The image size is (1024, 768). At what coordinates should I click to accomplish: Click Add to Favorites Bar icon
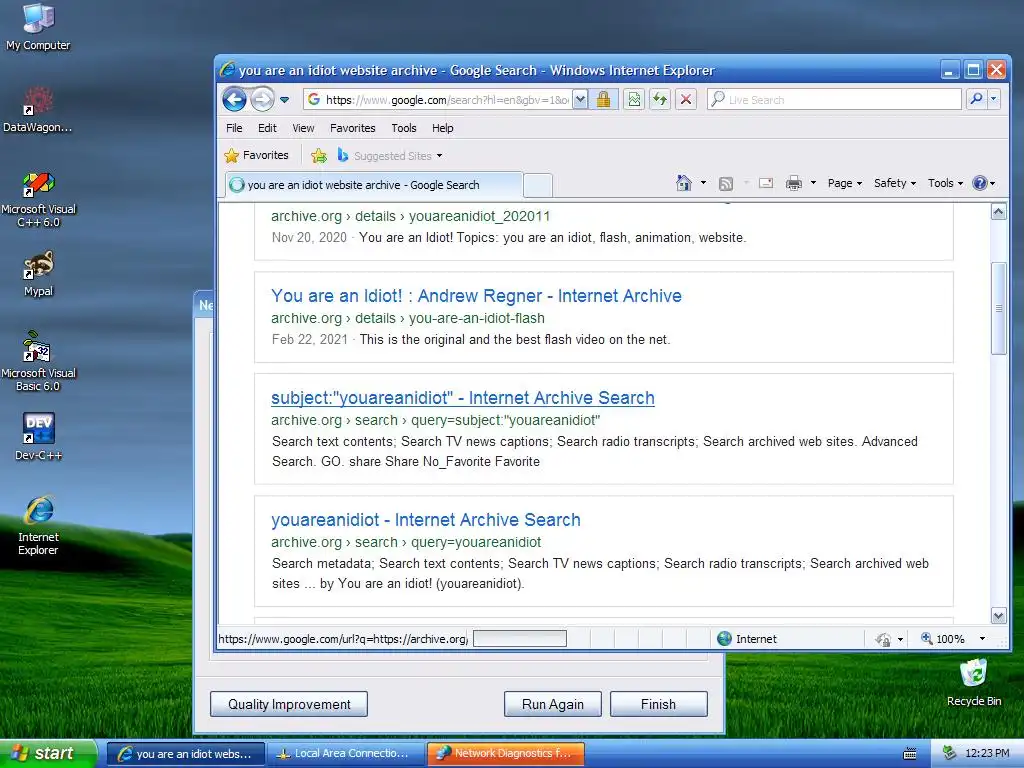pyautogui.click(x=319, y=155)
